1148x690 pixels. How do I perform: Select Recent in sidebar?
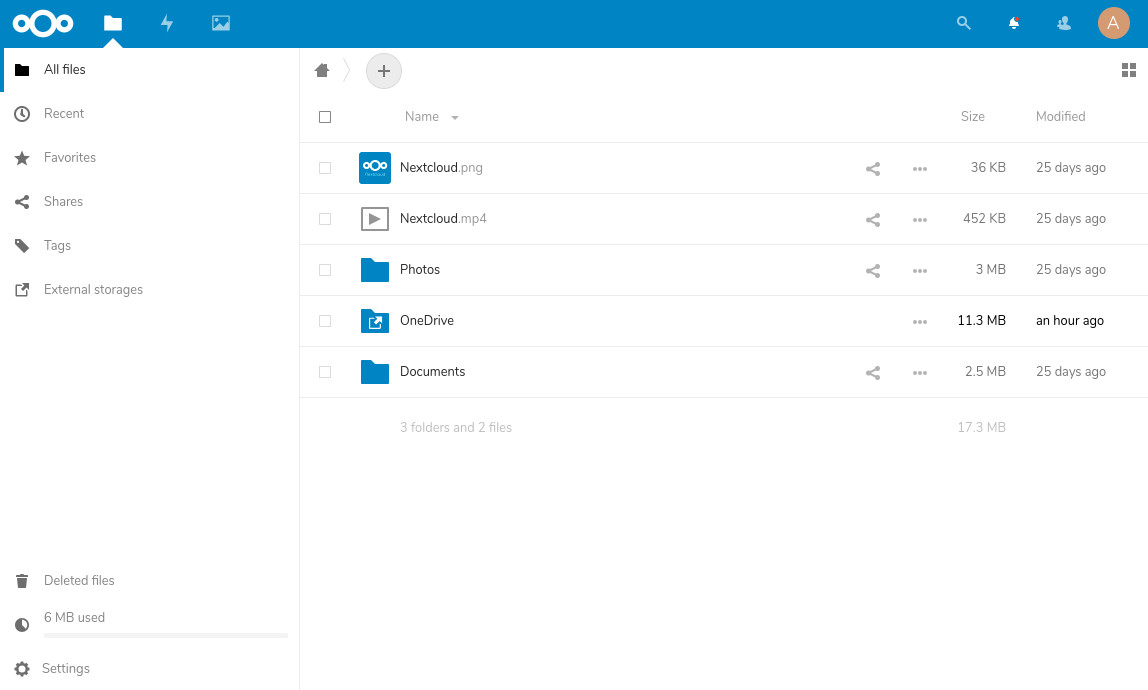[149, 114]
